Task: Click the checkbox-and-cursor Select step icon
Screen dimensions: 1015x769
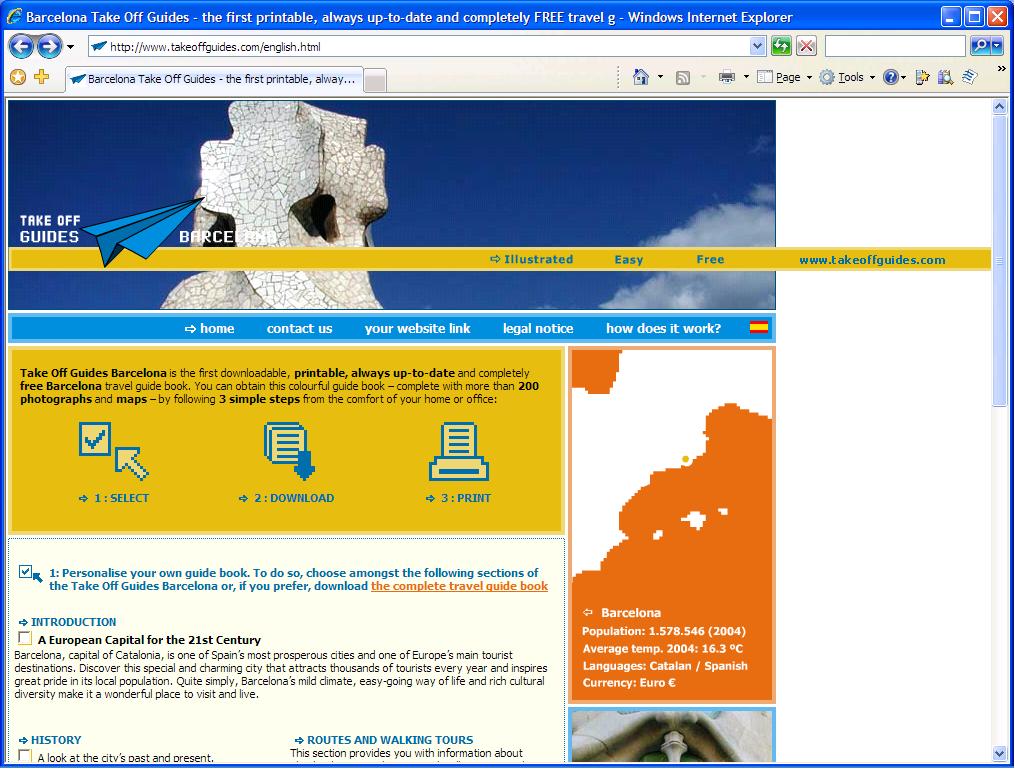Action: pos(113,451)
